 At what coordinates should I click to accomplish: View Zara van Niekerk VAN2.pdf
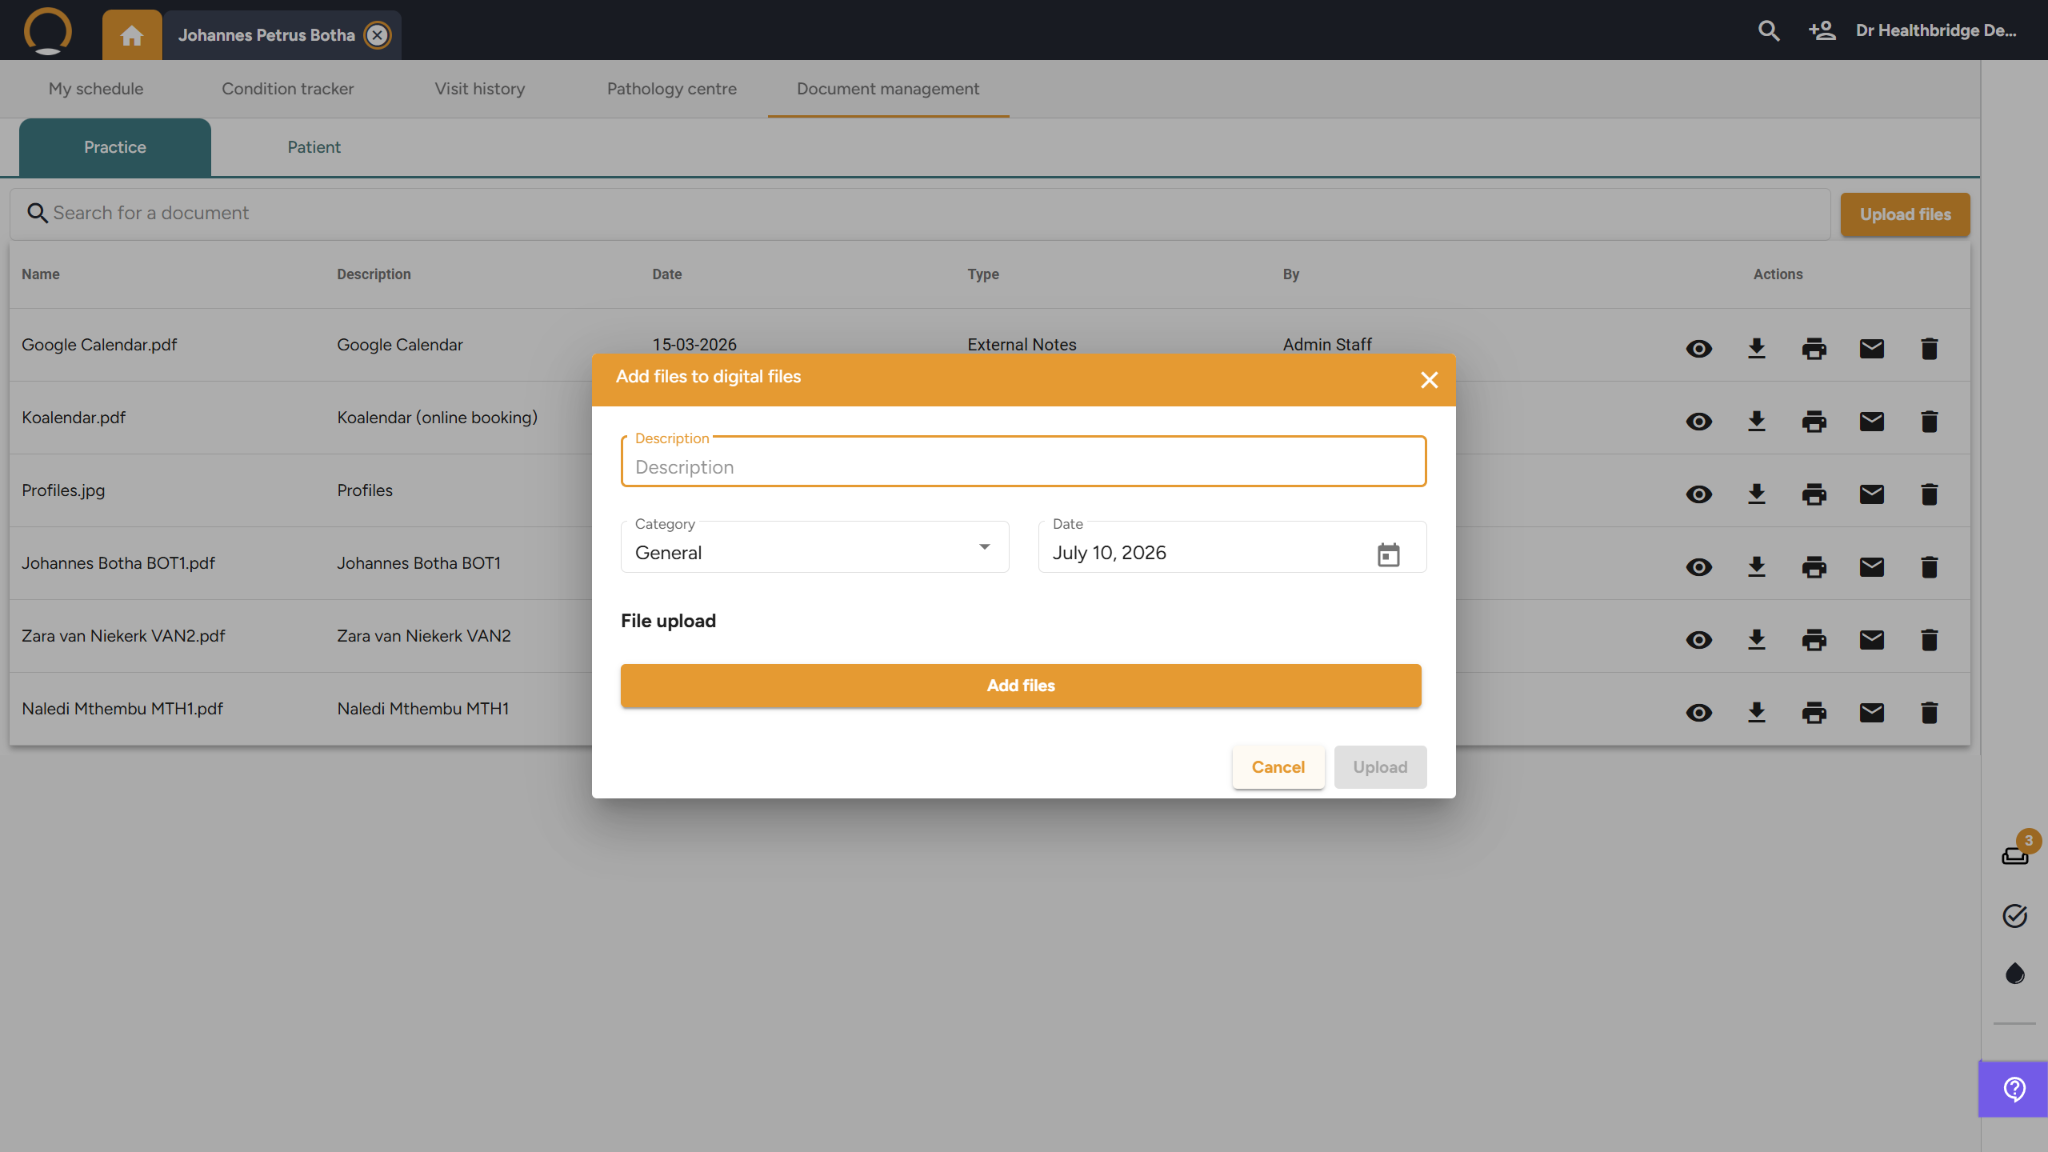tap(1699, 641)
